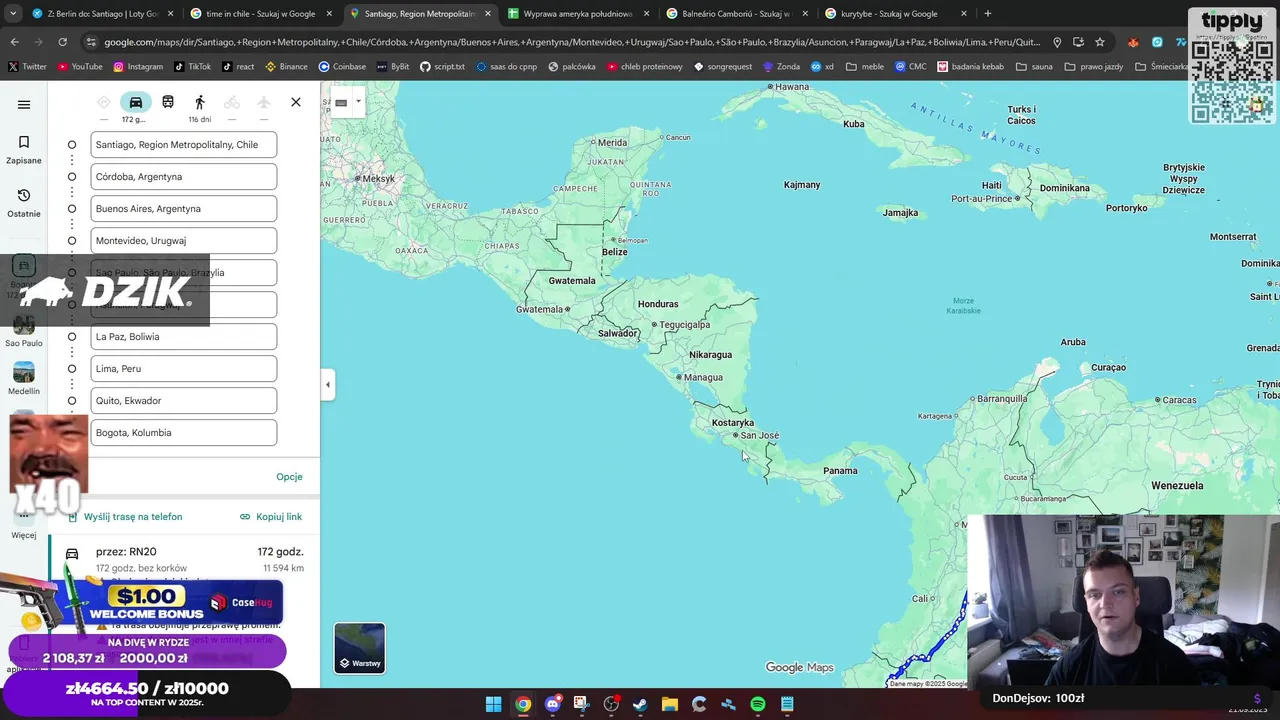Open keyboard input tools dropdown arrow
1280x720 pixels.
pyautogui.click(x=358, y=102)
